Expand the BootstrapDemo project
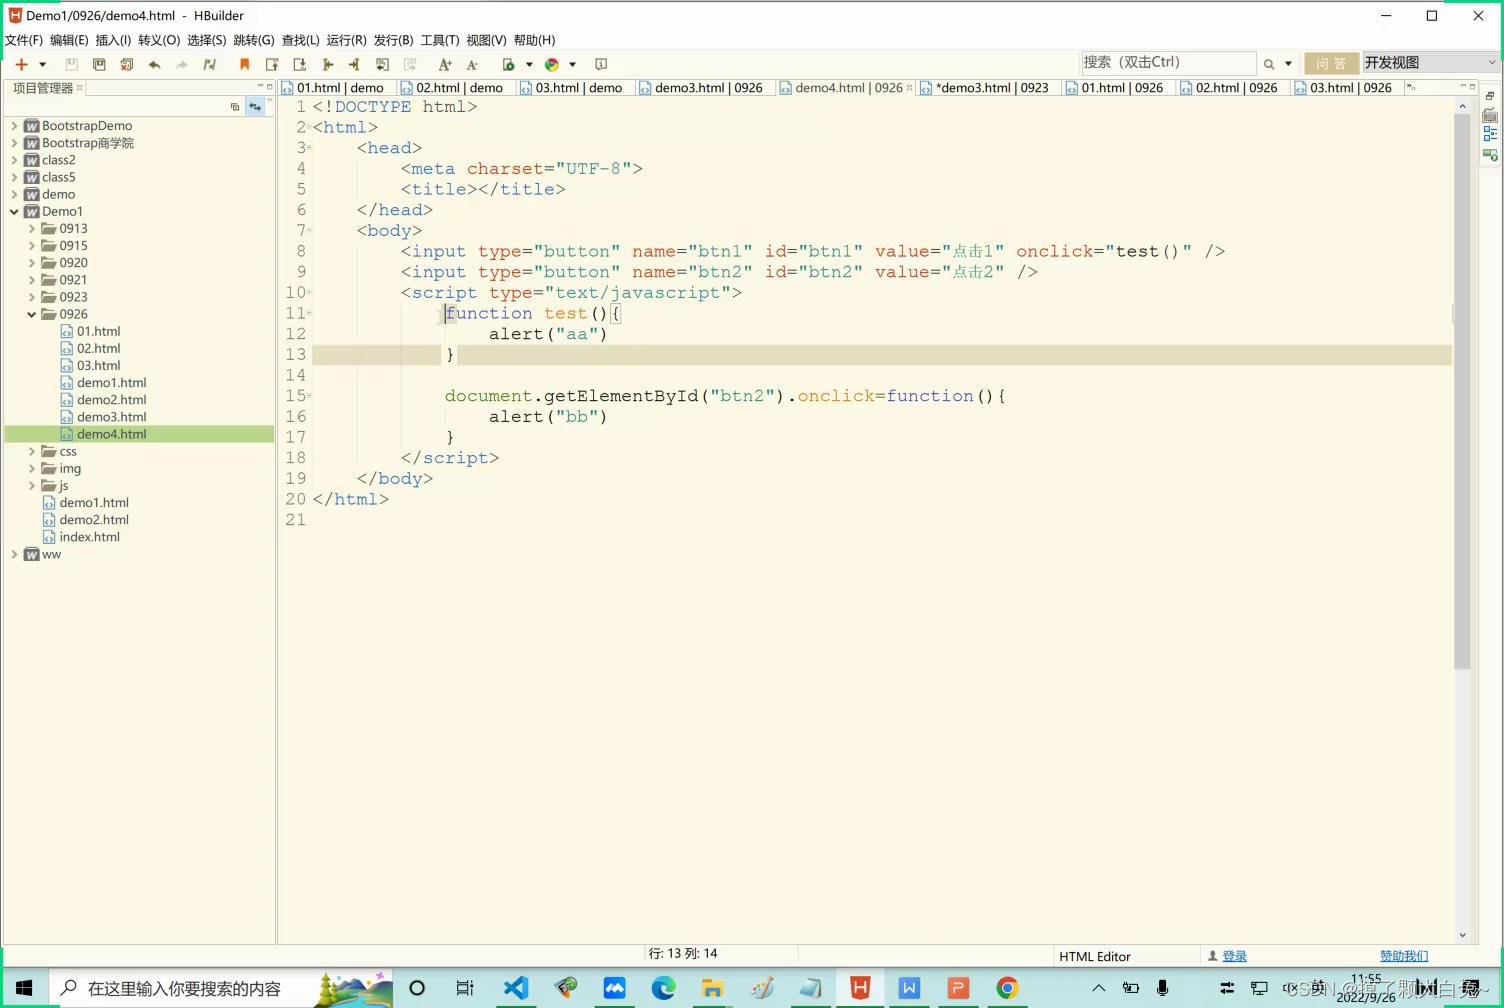Viewport: 1504px width, 1008px height. 14,126
